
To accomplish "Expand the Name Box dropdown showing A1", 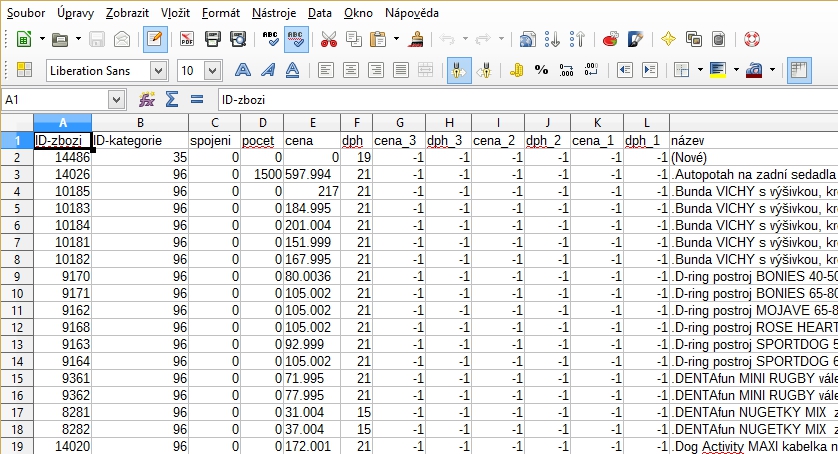I will (x=117, y=100).
